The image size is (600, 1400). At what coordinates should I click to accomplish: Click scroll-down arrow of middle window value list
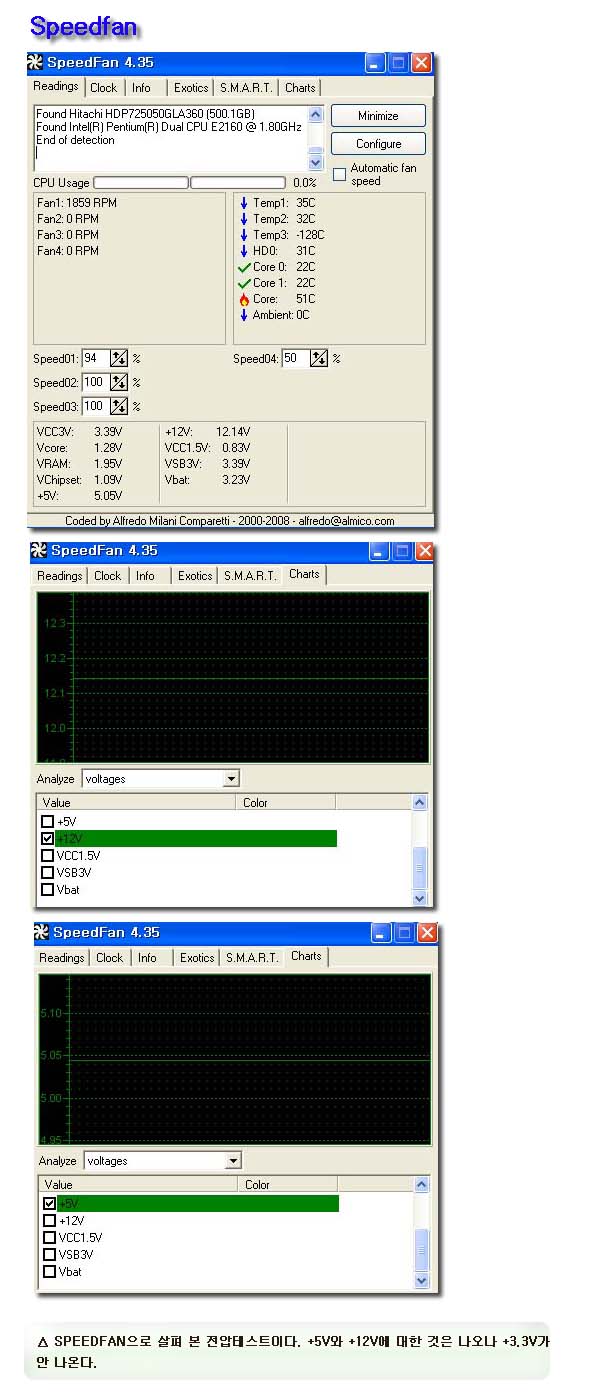(420, 898)
